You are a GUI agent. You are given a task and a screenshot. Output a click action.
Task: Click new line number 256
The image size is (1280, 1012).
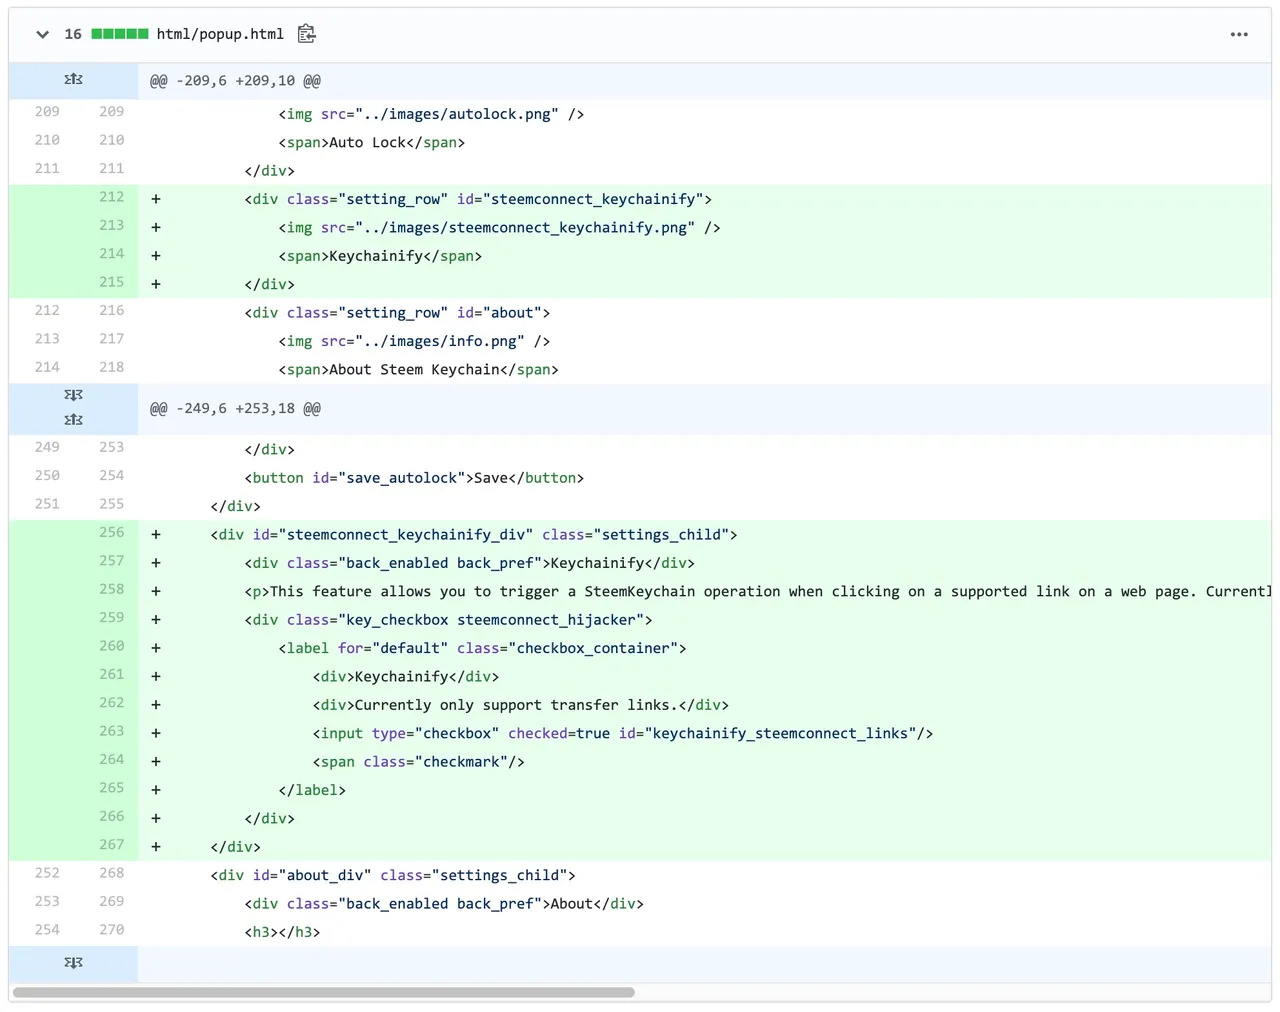[x=112, y=532]
